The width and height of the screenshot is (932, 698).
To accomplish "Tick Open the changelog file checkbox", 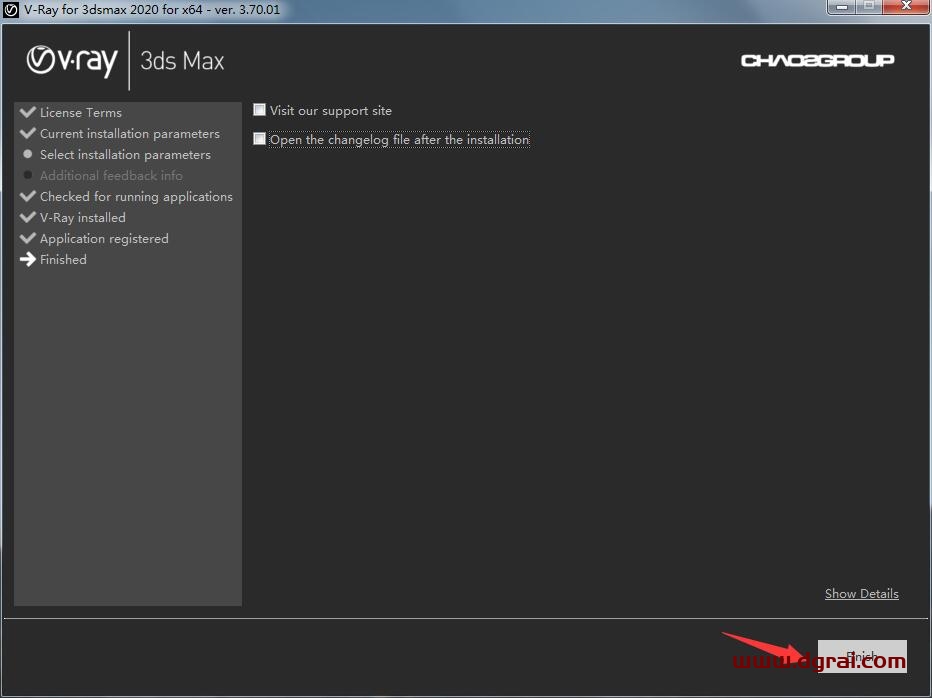I will click(x=260, y=139).
